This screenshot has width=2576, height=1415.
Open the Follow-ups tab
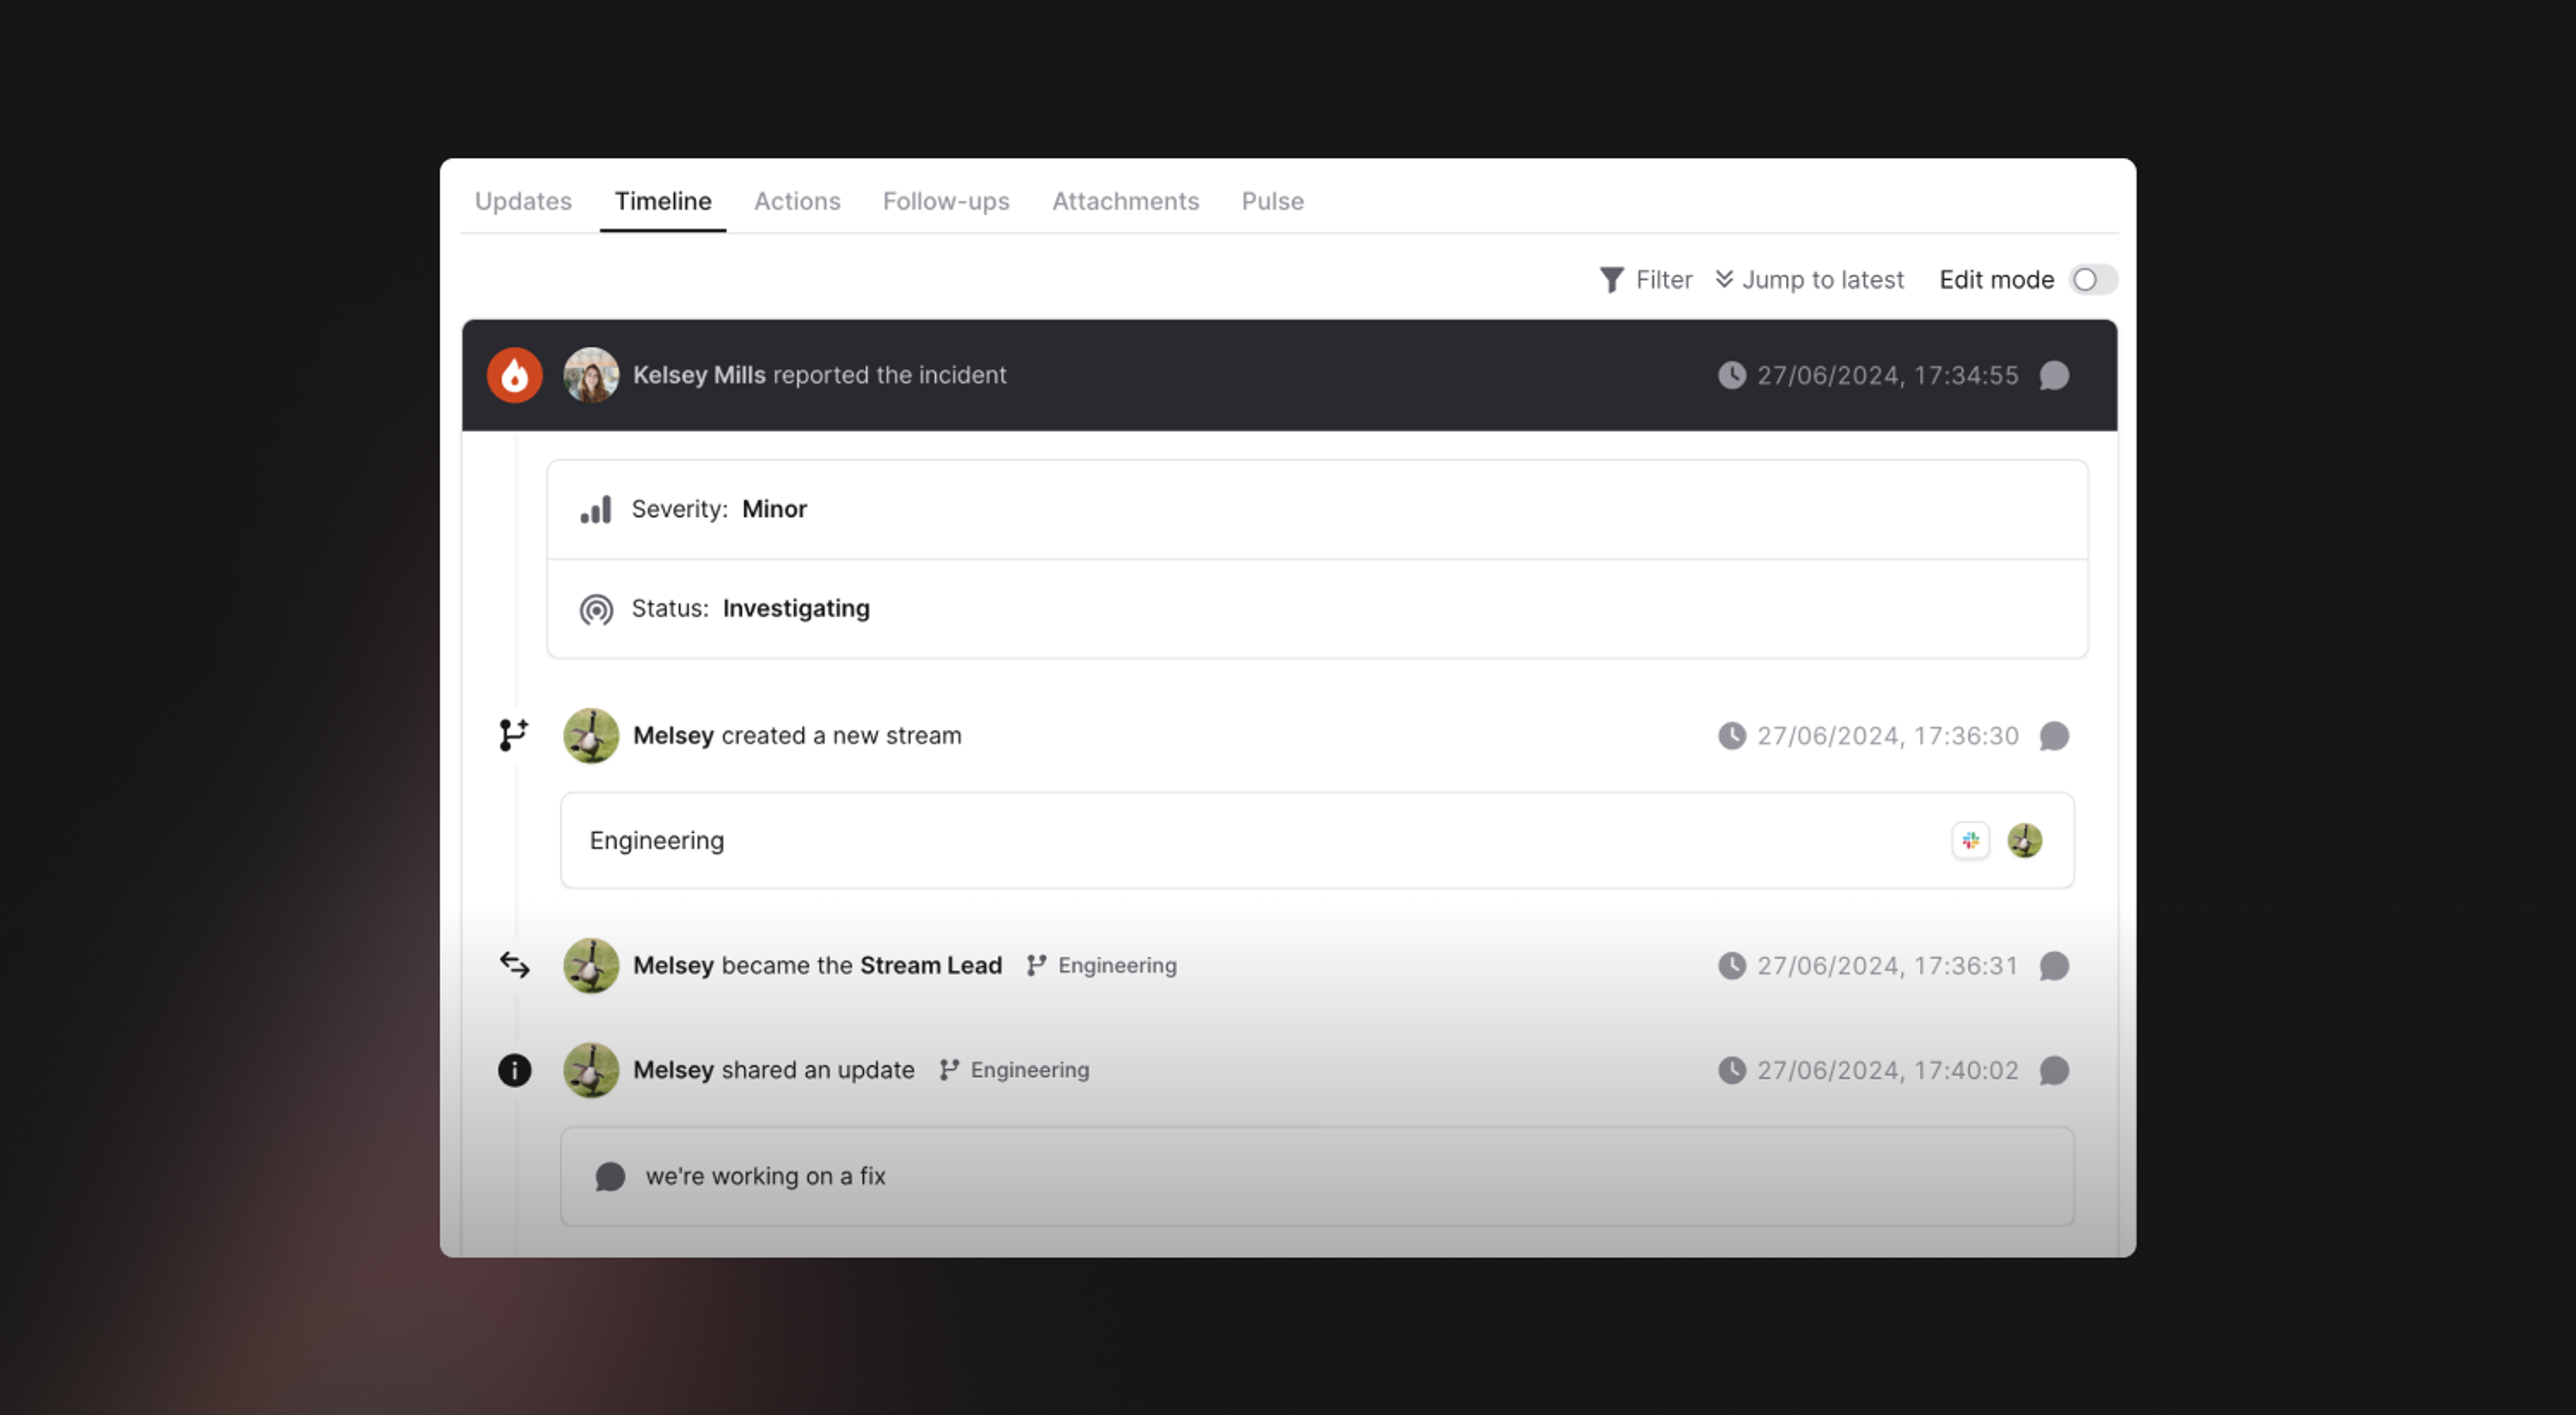point(946,201)
